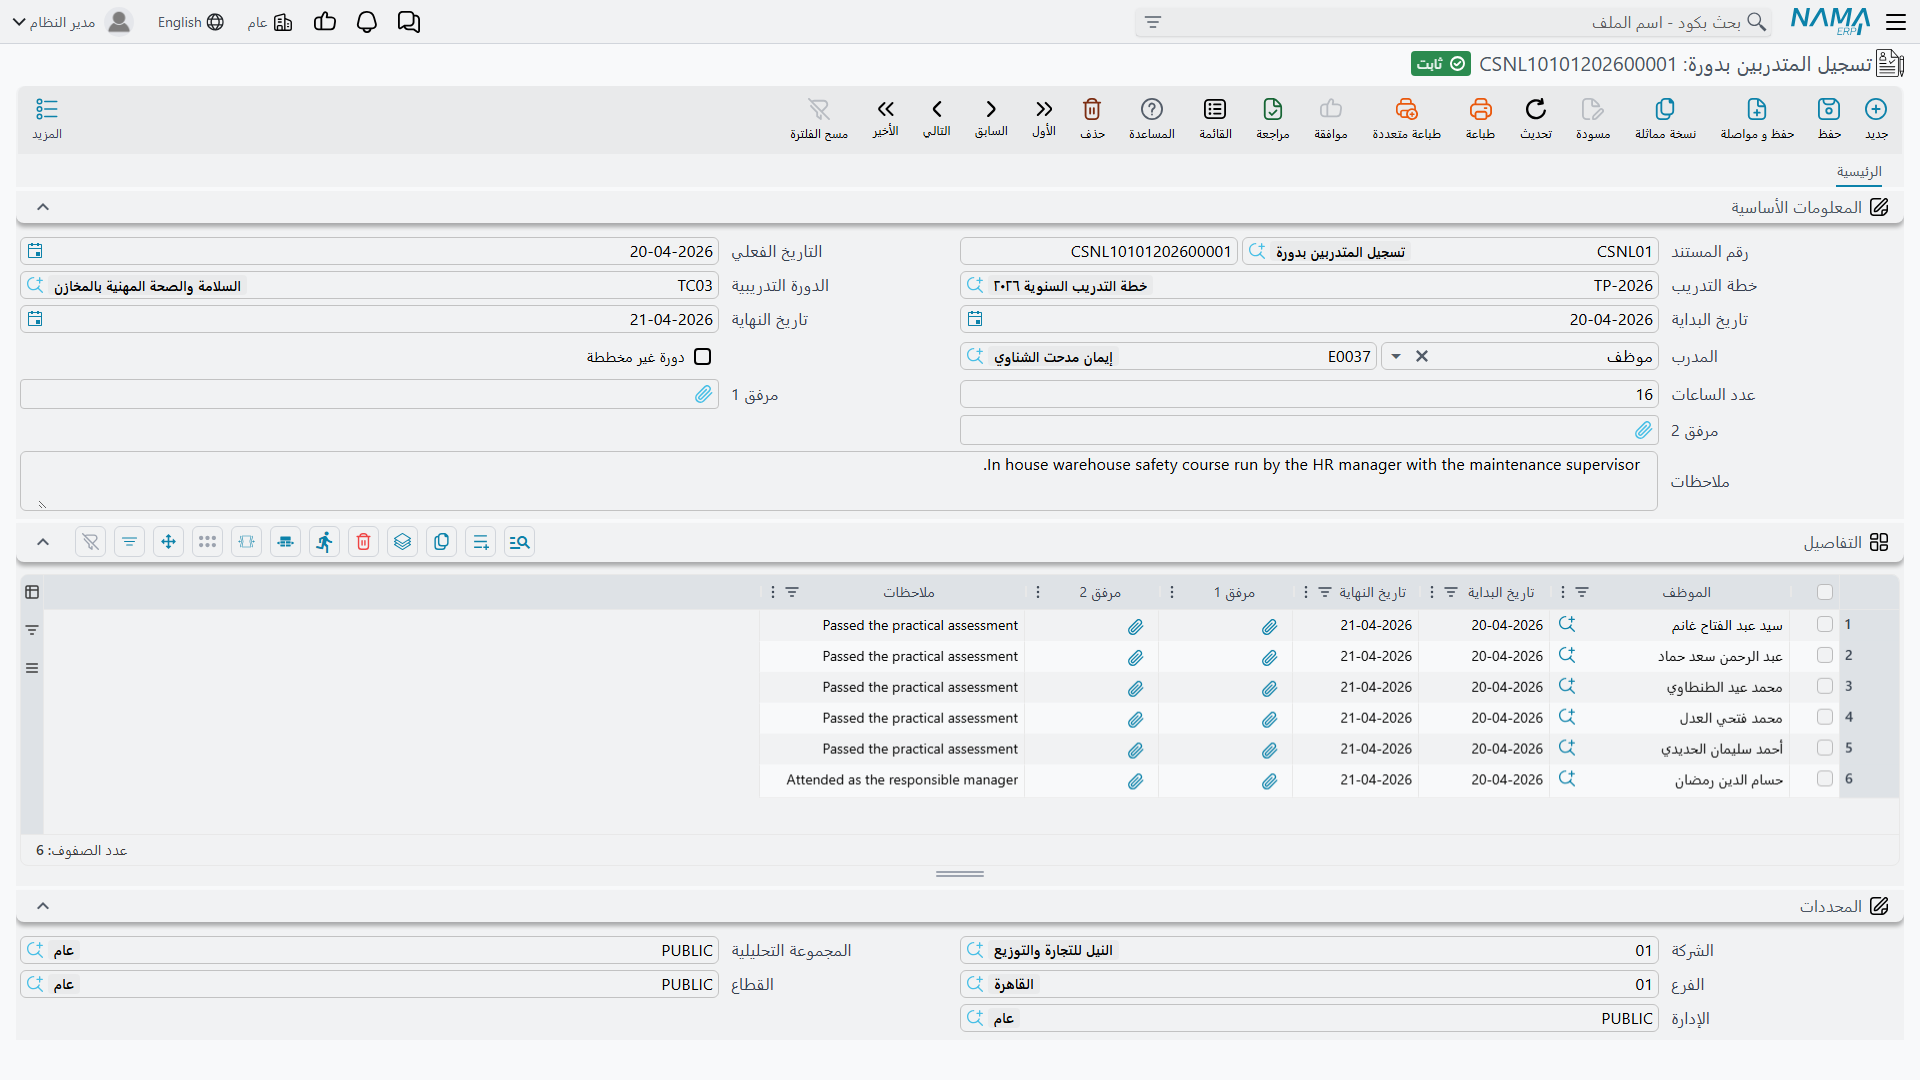The height and width of the screenshot is (1080, 1920).
Task: Click the نسخة مماثلة duplicate icon
Action: [x=1665, y=109]
